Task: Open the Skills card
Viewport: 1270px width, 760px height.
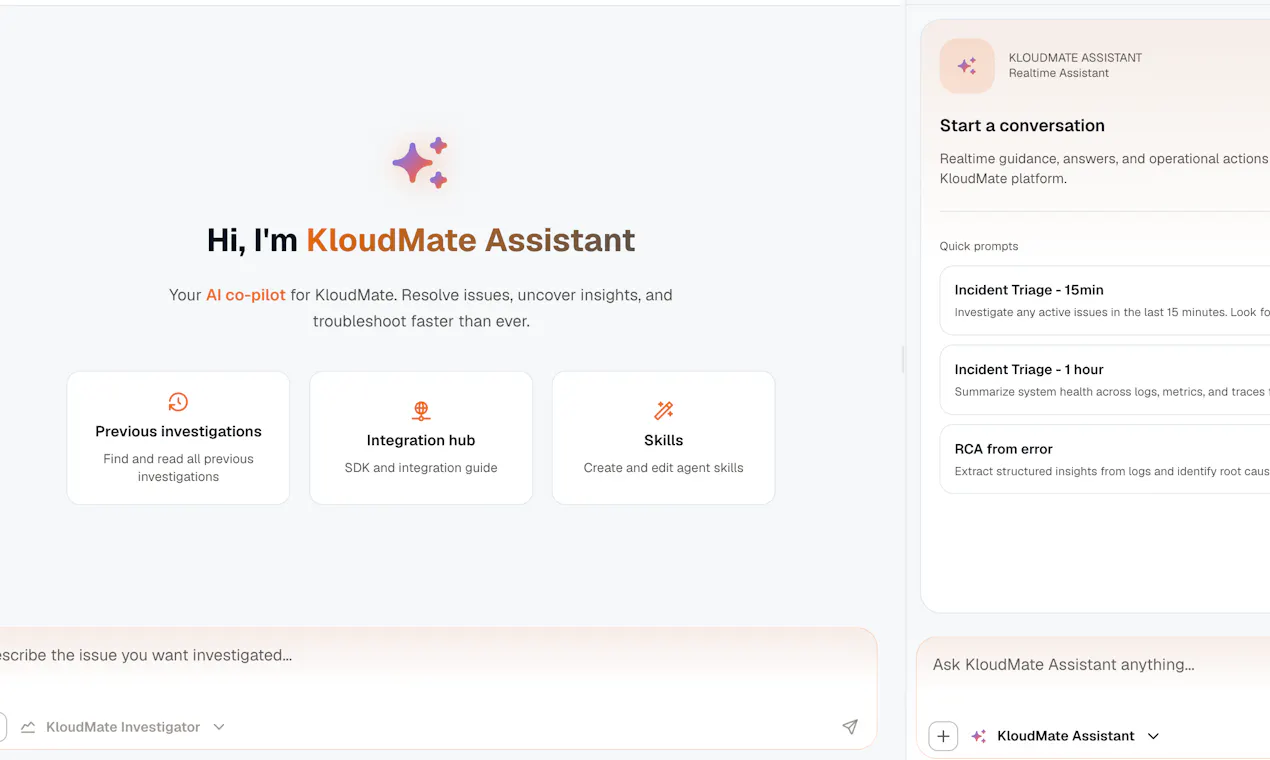Action: click(663, 438)
